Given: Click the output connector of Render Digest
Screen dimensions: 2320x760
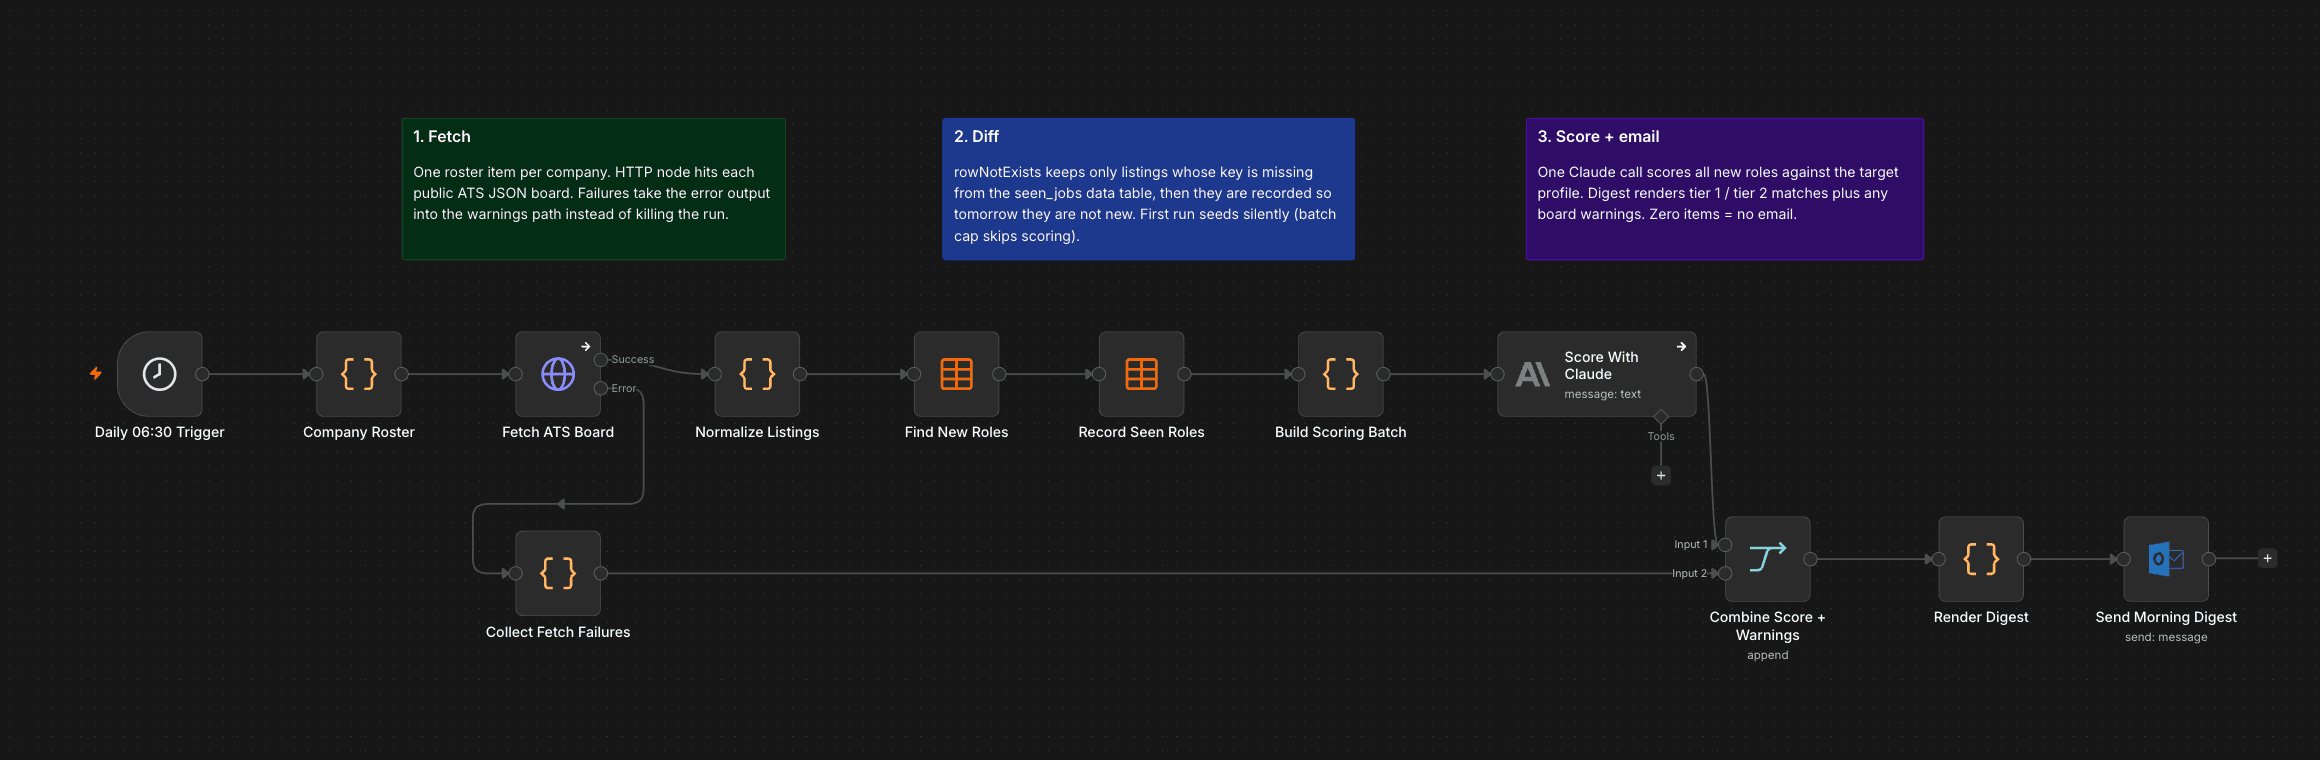Looking at the screenshot, I should click(x=2024, y=559).
